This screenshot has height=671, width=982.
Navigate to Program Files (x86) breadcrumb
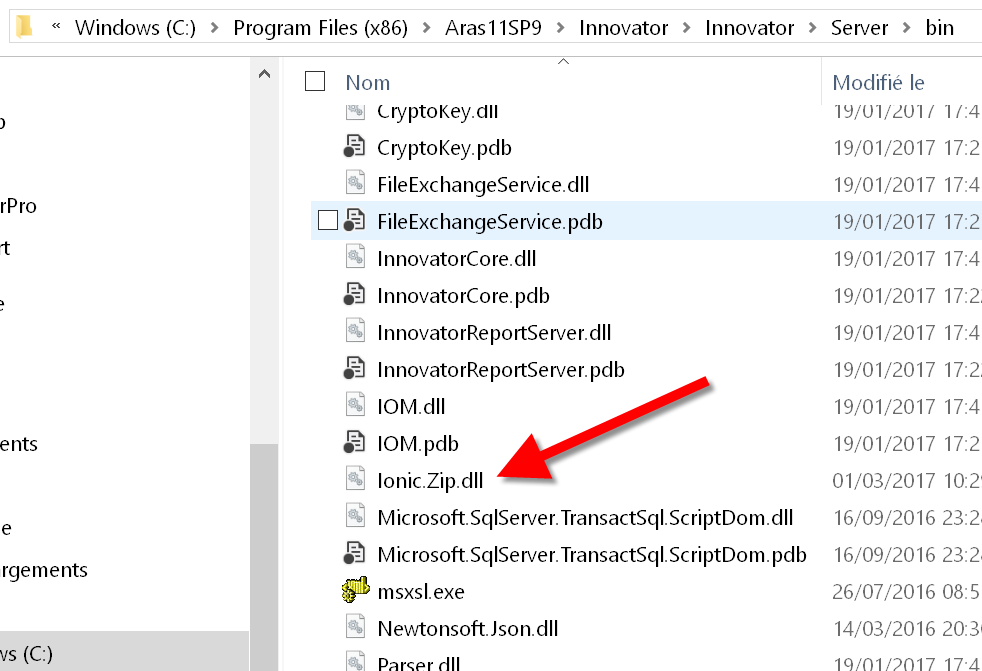point(320,28)
